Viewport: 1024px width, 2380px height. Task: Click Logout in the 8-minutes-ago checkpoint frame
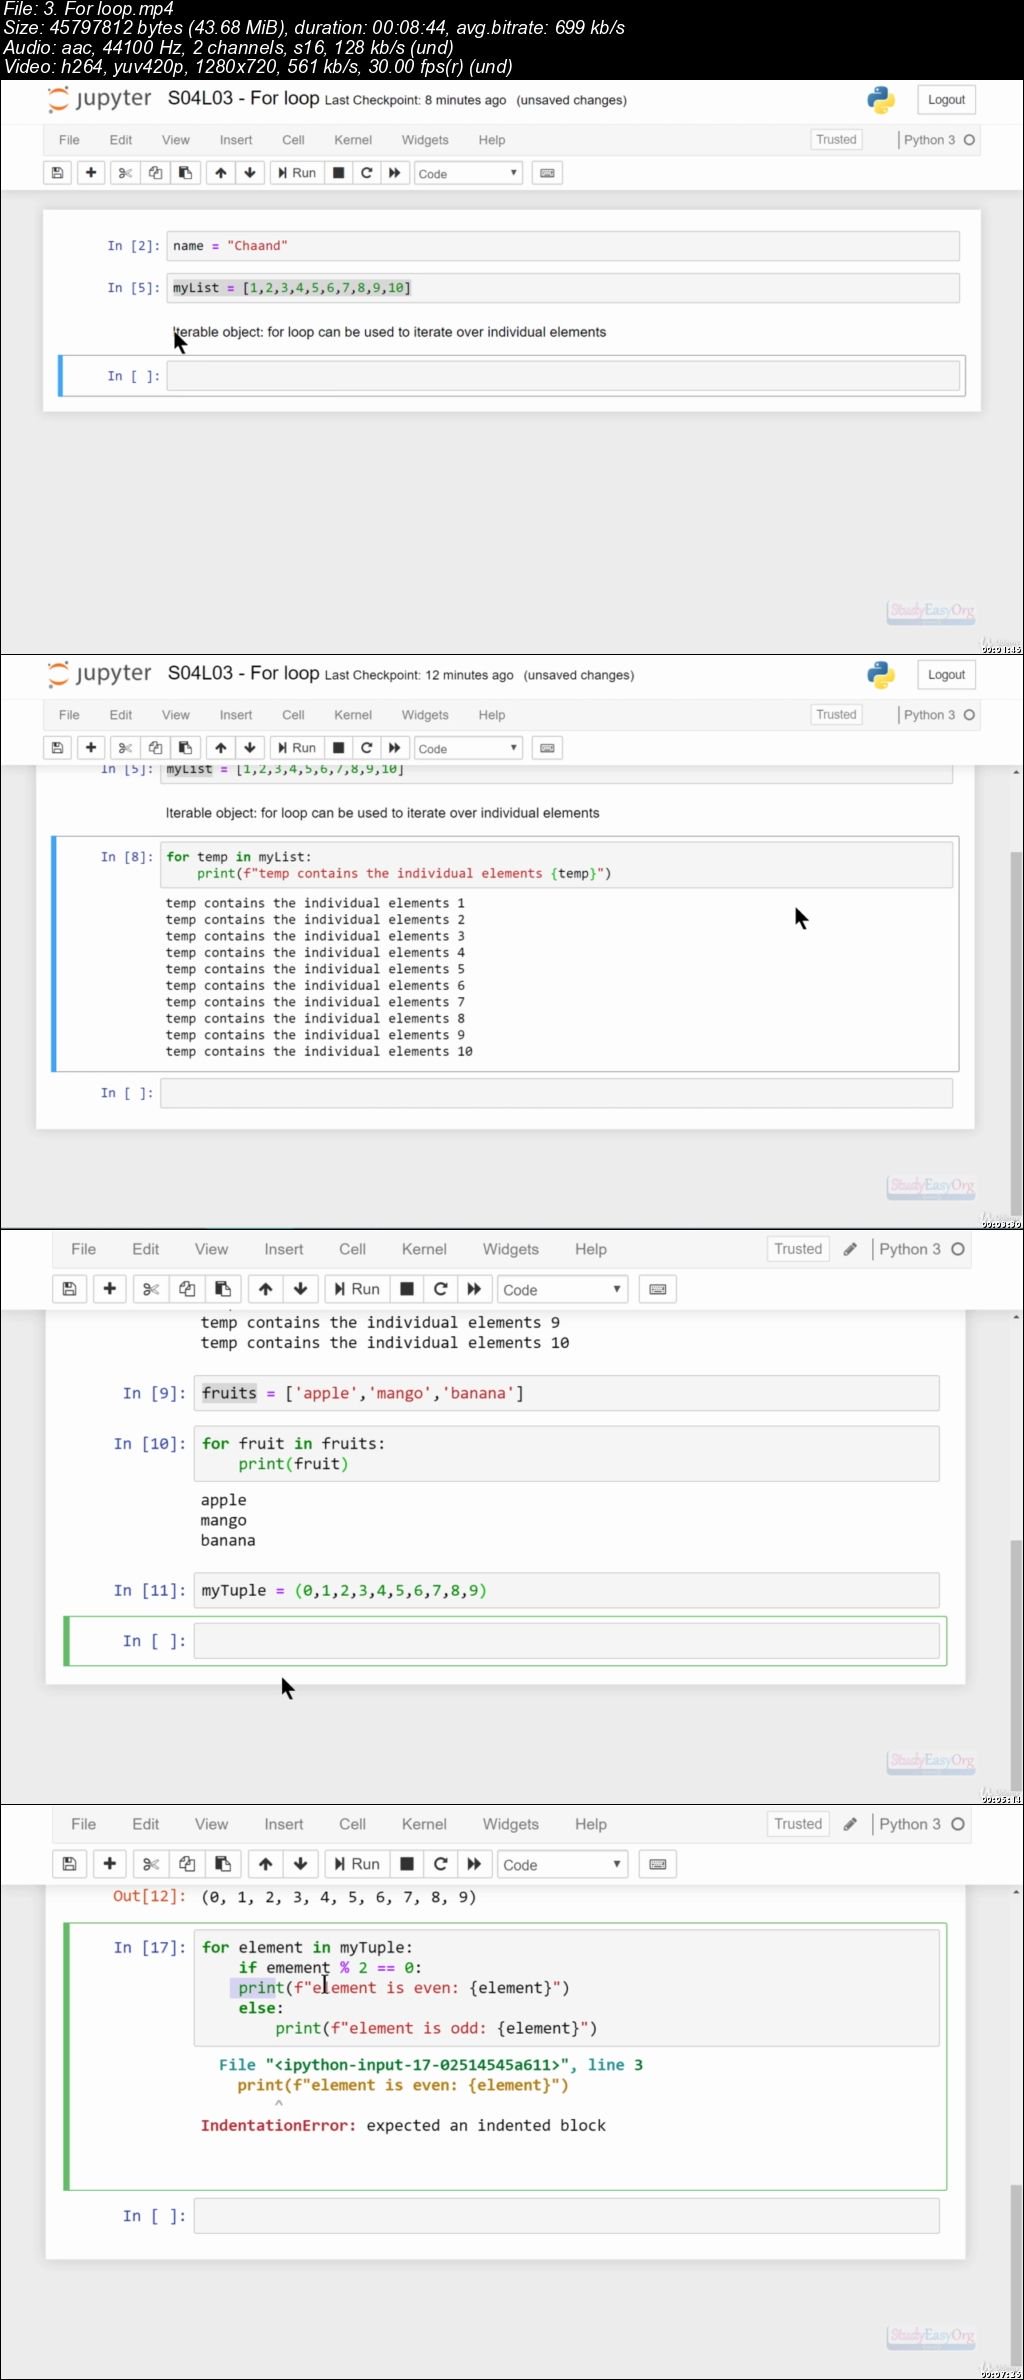(x=946, y=100)
